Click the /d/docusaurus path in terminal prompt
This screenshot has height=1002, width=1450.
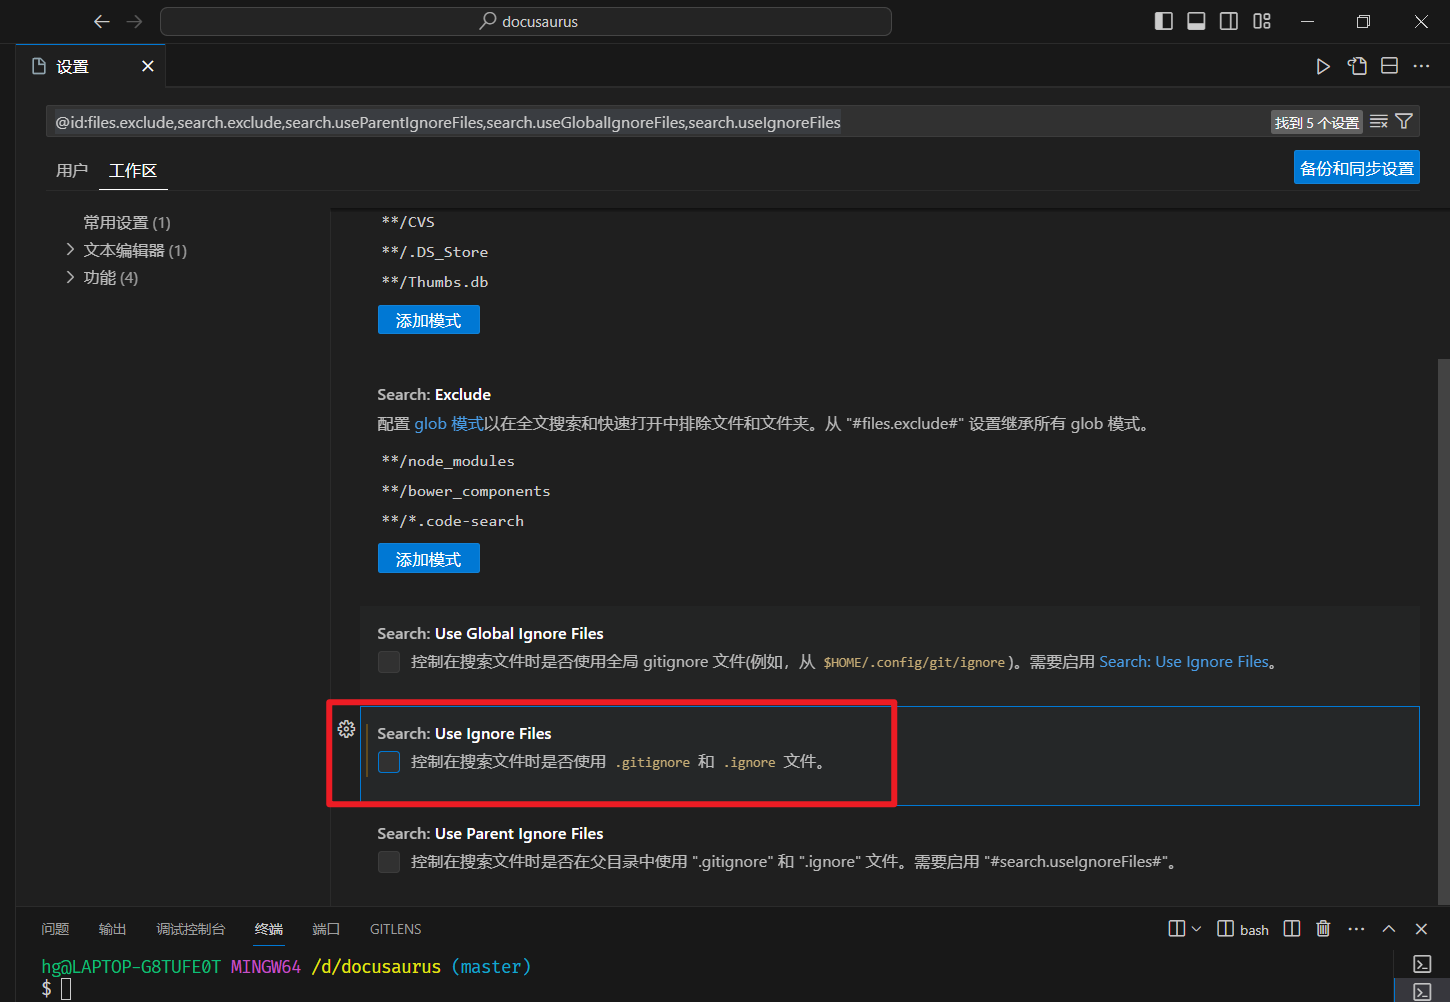click(376, 967)
